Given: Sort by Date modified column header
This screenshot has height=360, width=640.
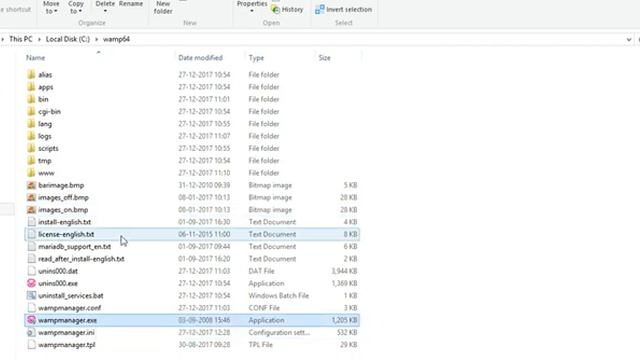Looking at the screenshot, I should [200, 58].
